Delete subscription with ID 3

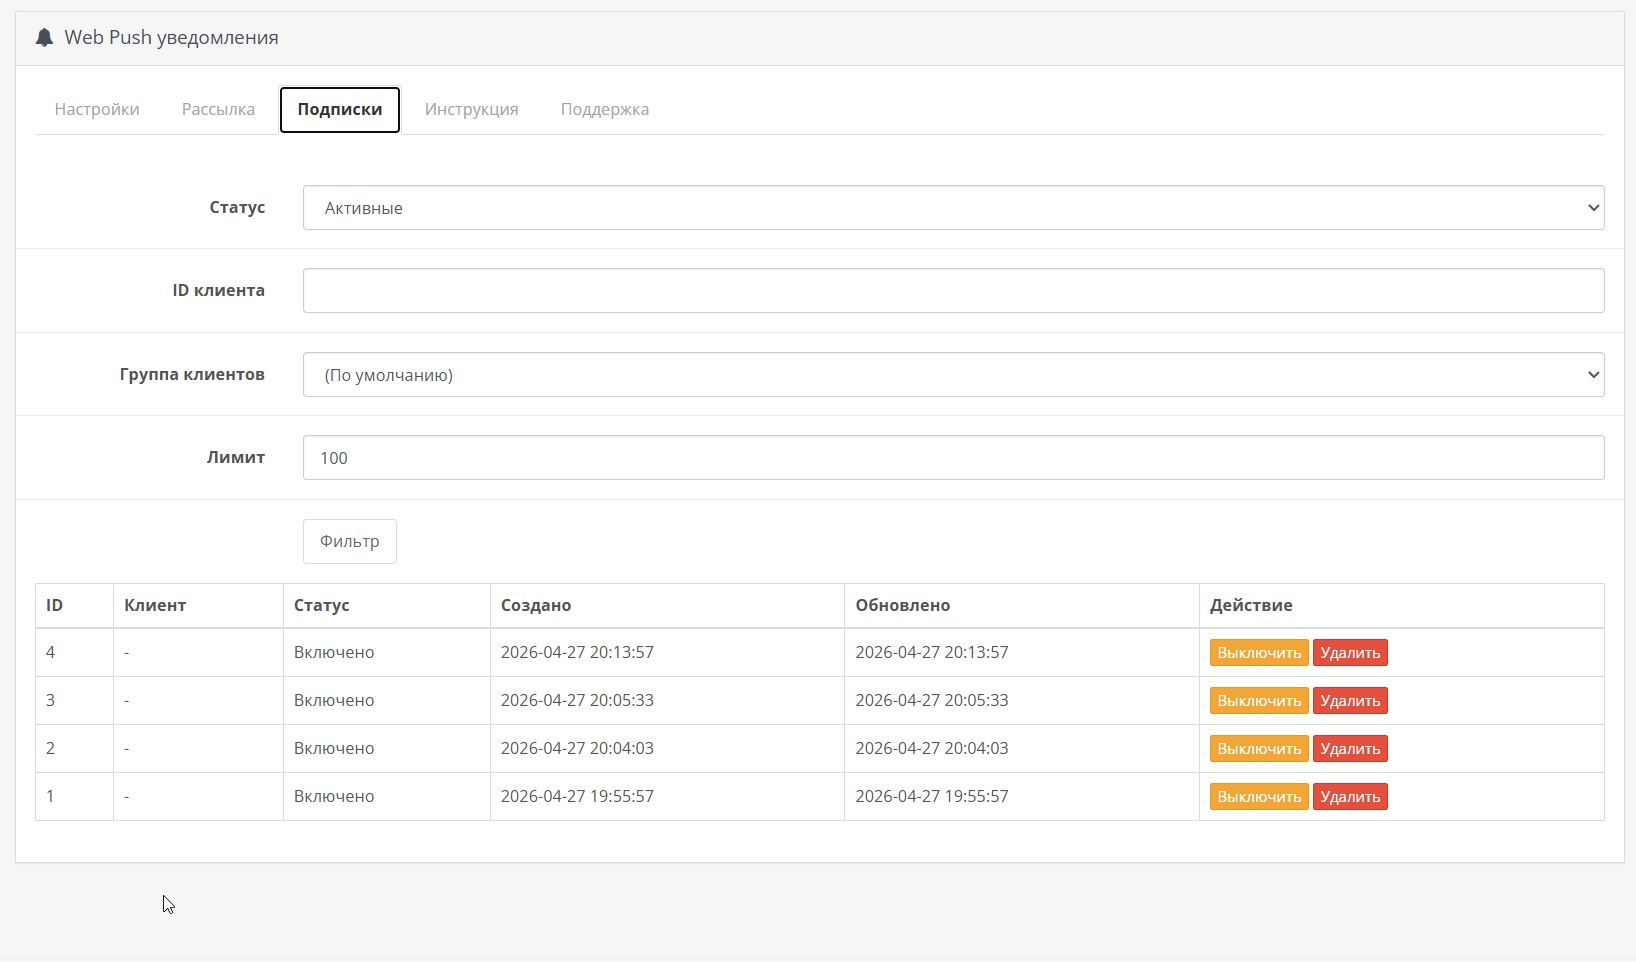pyautogui.click(x=1349, y=700)
